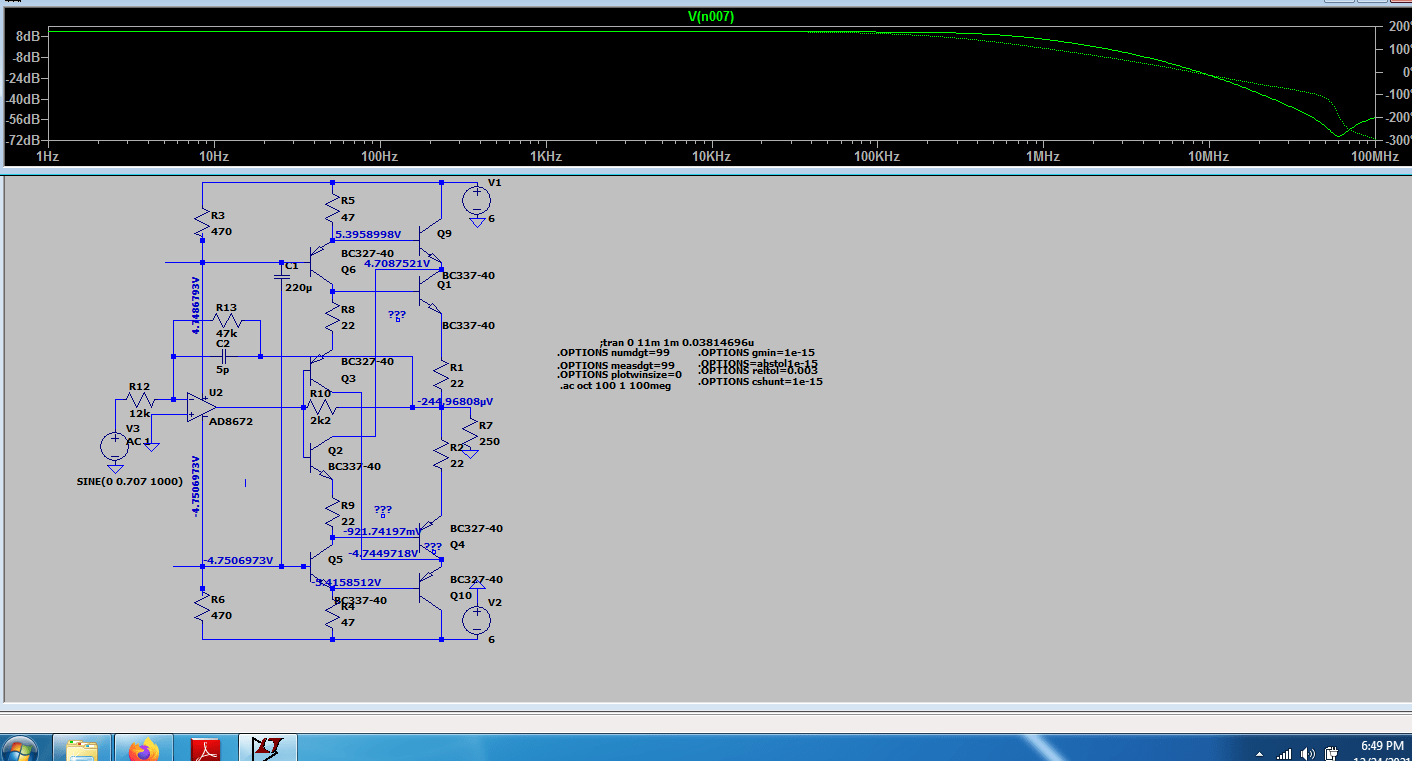Click the network signal tray icon
Viewport: 1412px width, 761px height.
click(1285, 754)
